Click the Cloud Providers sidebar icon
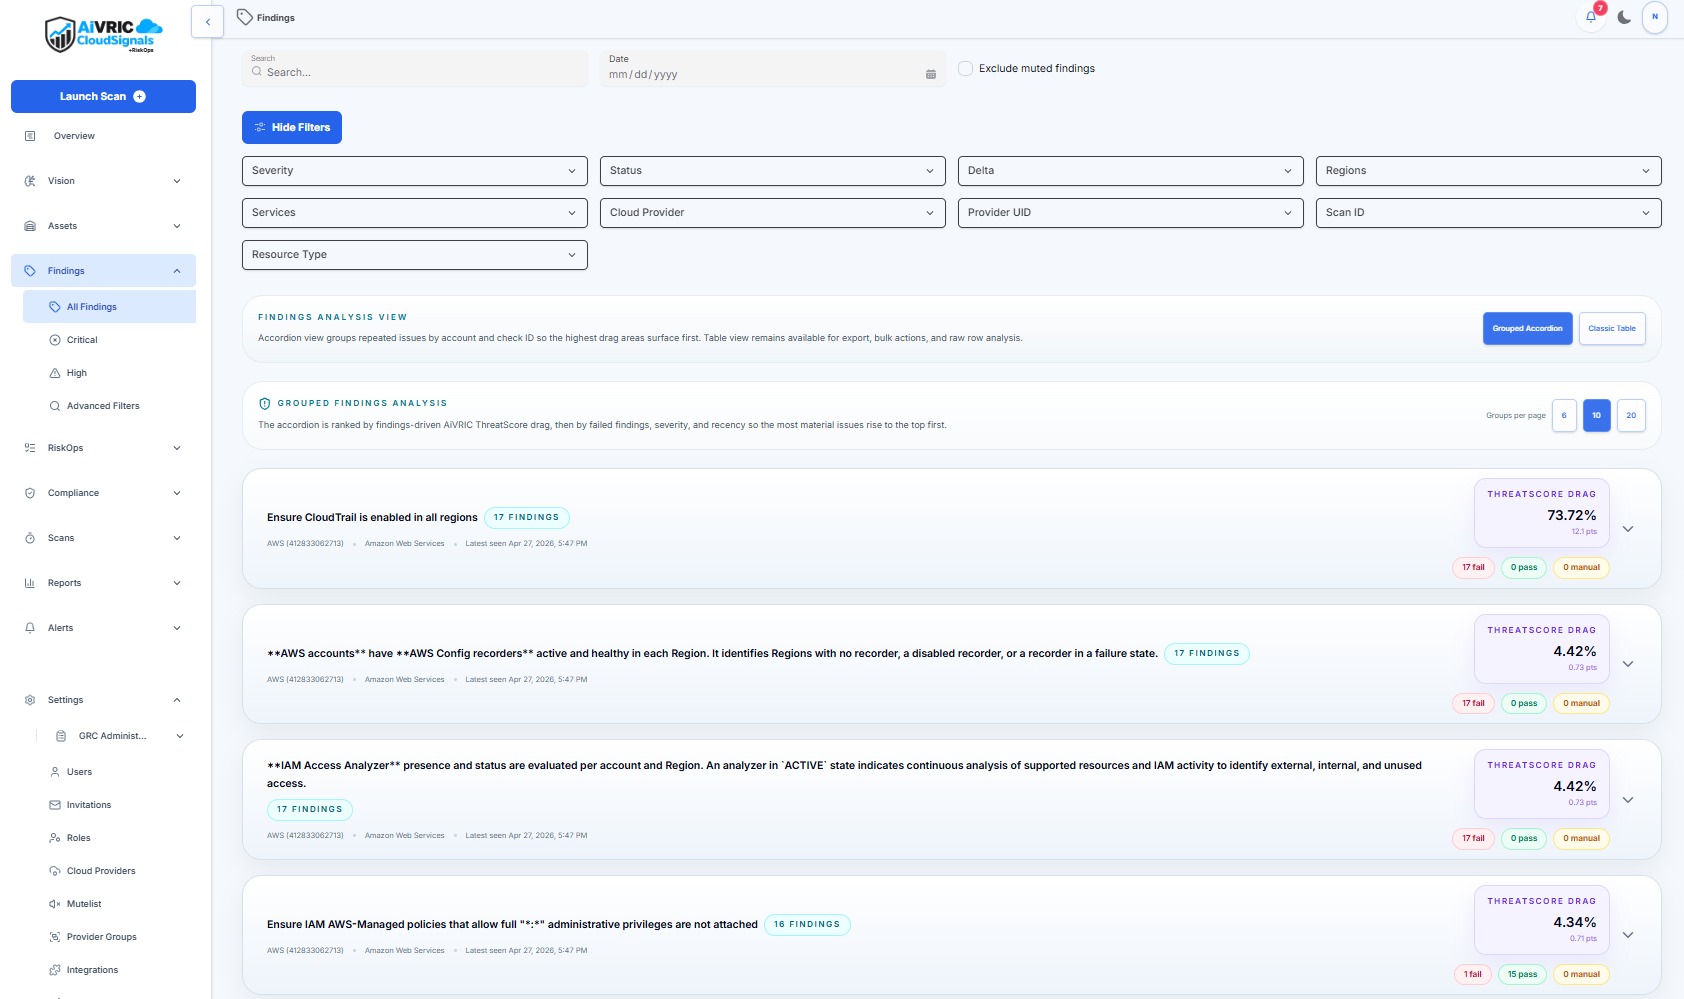The width and height of the screenshot is (1684, 999). click(x=53, y=870)
